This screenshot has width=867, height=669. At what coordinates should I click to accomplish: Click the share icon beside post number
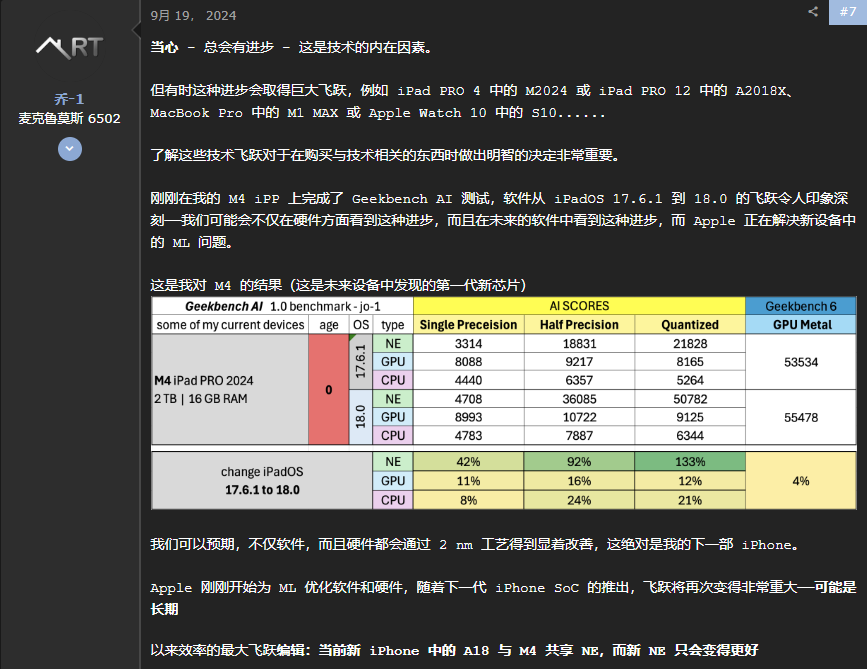point(813,12)
